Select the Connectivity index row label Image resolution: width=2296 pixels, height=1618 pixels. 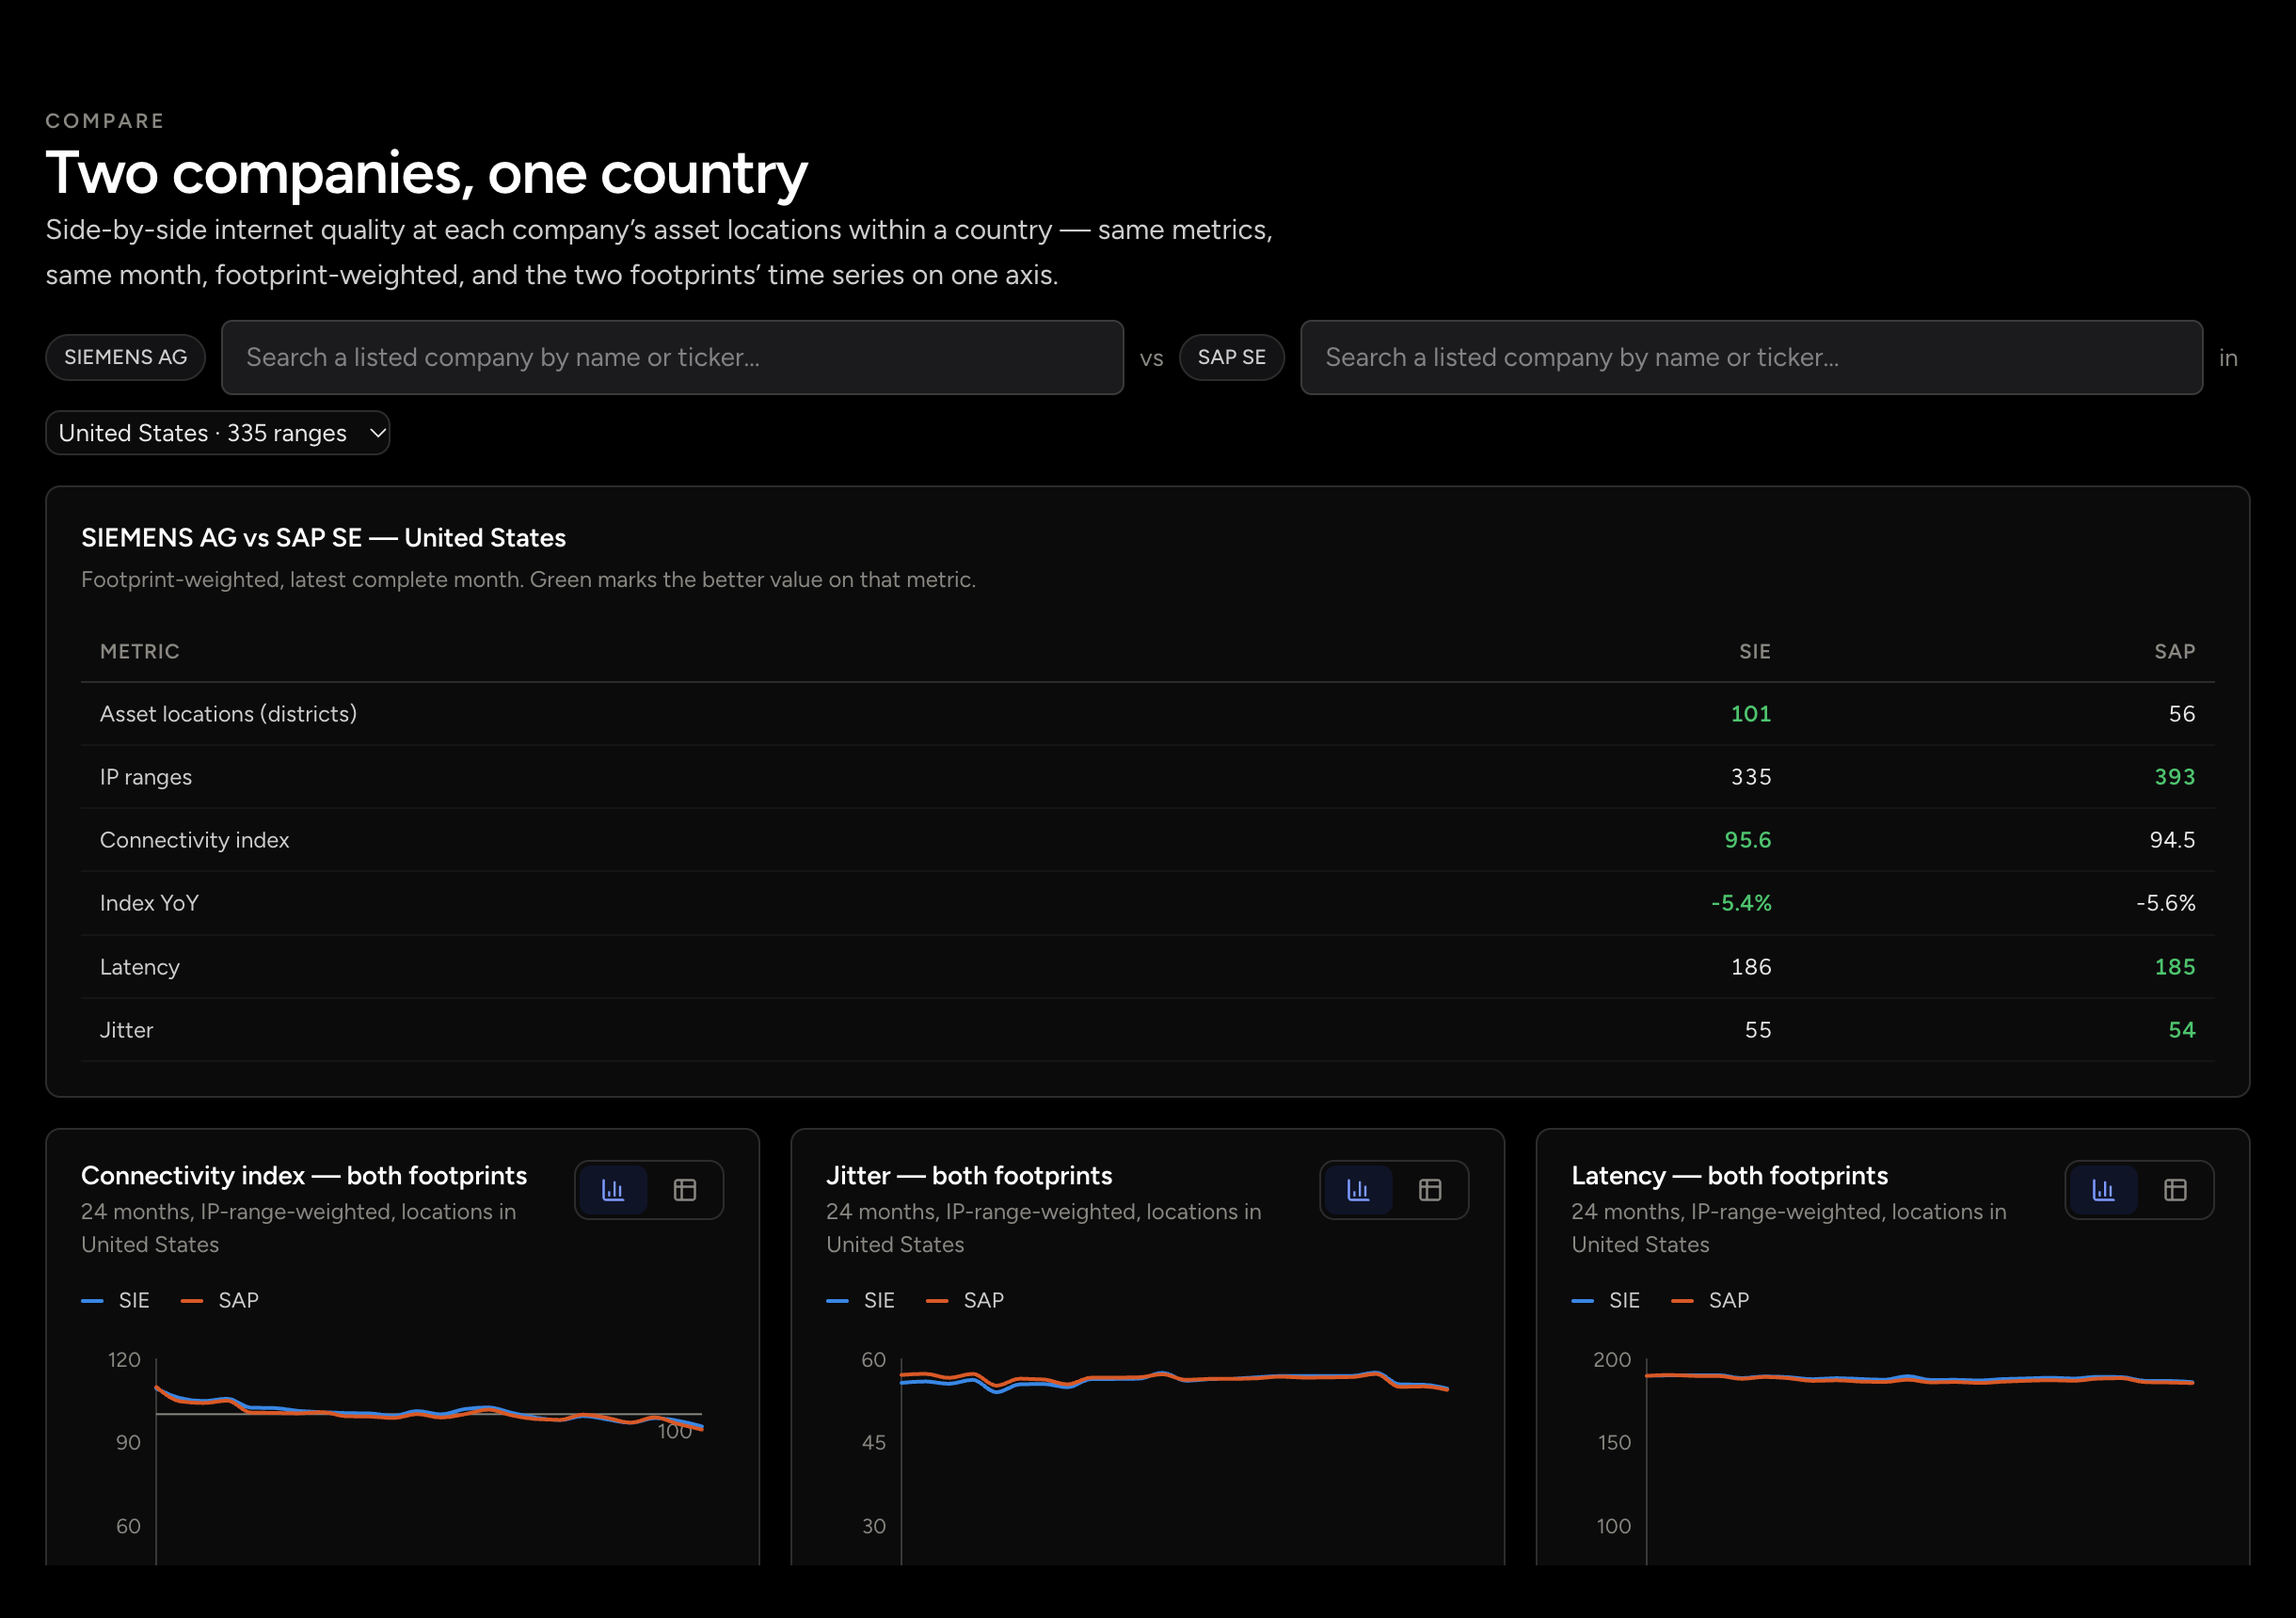point(195,840)
